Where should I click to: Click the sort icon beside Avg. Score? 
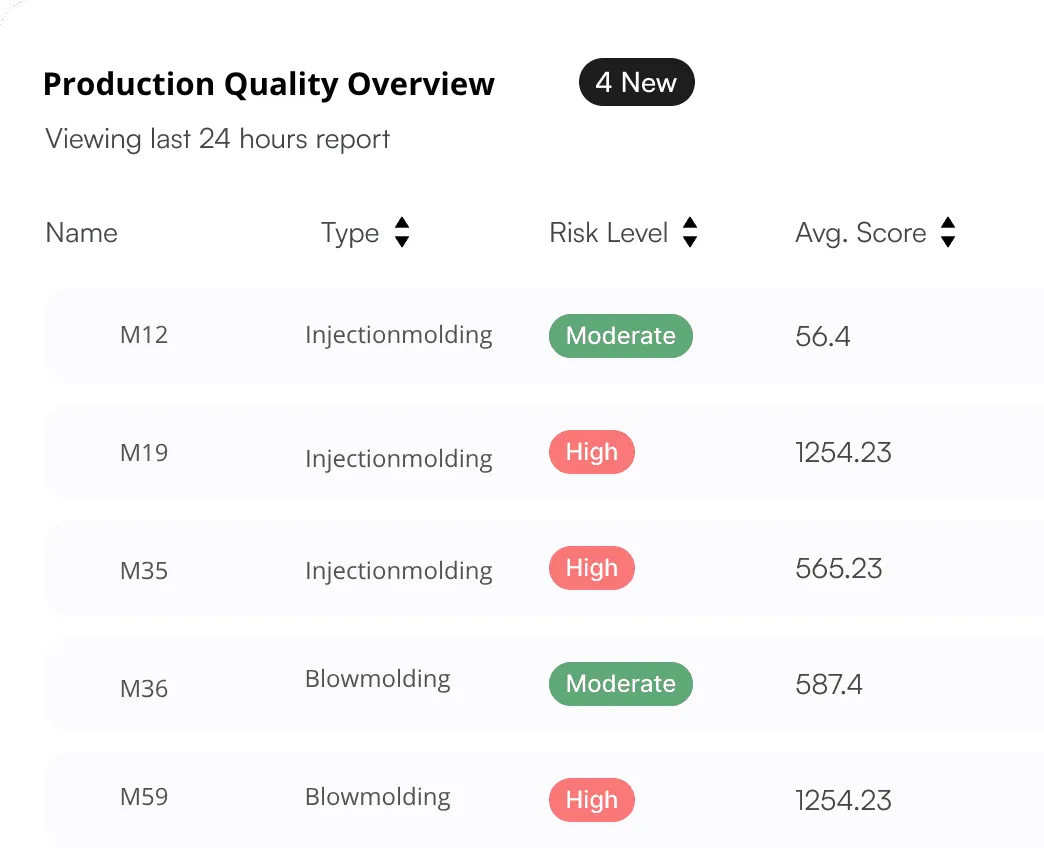click(948, 232)
